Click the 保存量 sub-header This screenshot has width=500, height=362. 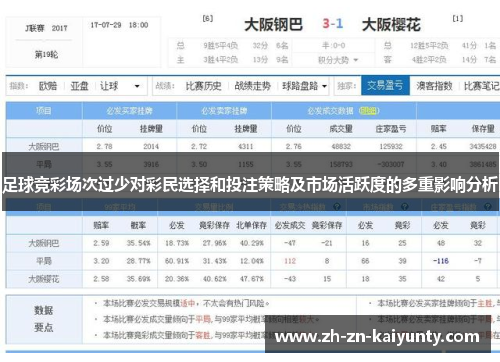point(483,129)
